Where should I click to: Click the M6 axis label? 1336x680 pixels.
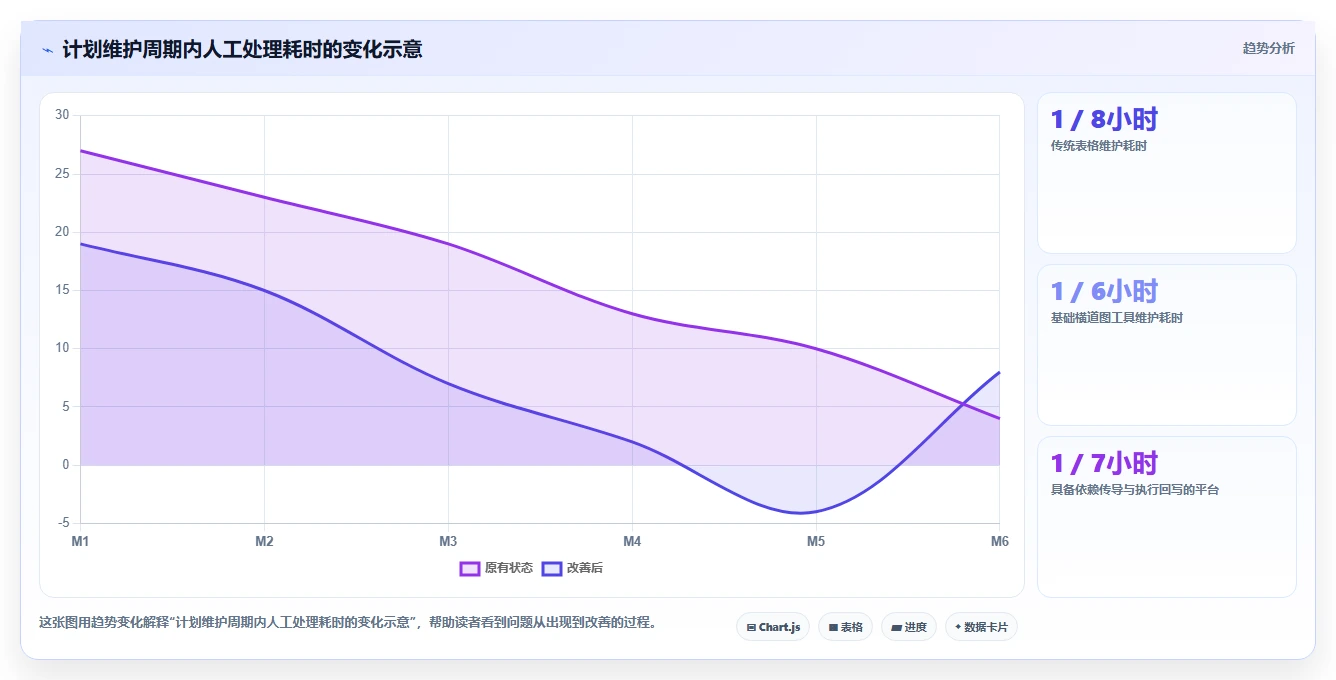(1000, 541)
